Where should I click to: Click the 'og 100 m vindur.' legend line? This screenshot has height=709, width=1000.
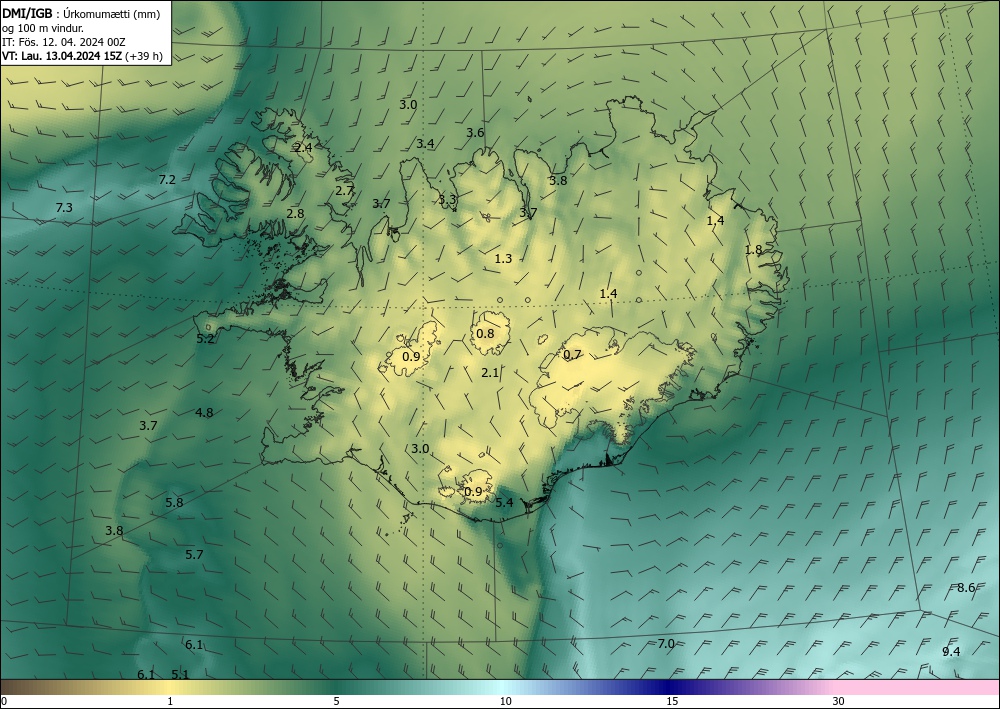[43, 28]
